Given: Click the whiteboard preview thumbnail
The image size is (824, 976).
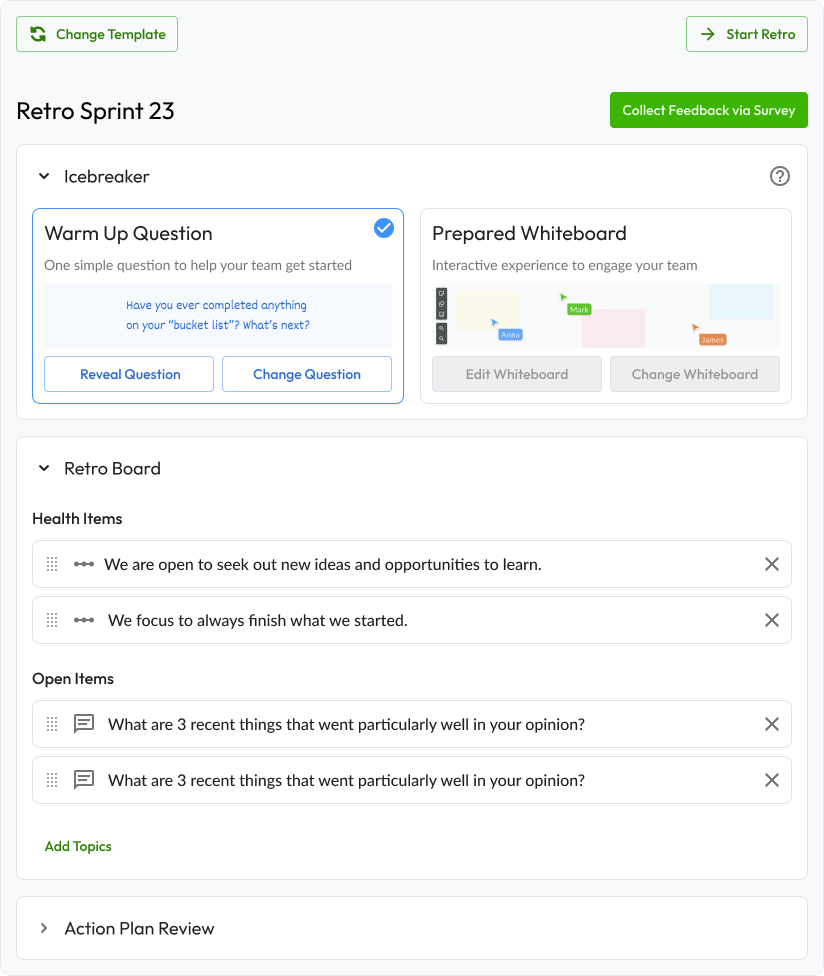Looking at the screenshot, I should click(x=606, y=316).
